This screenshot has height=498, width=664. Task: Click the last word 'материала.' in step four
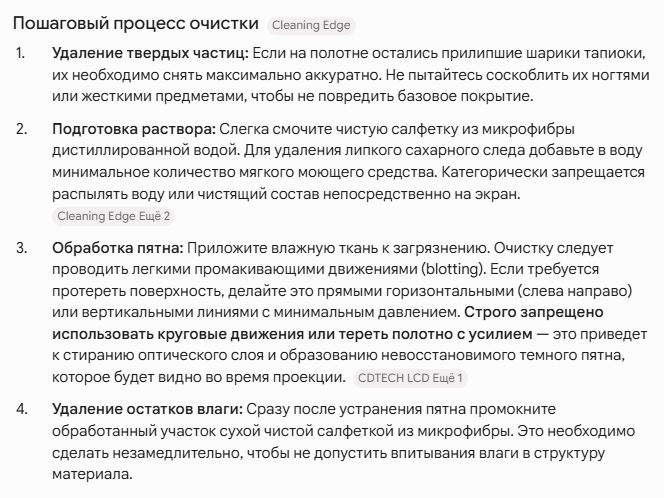click(x=92, y=474)
